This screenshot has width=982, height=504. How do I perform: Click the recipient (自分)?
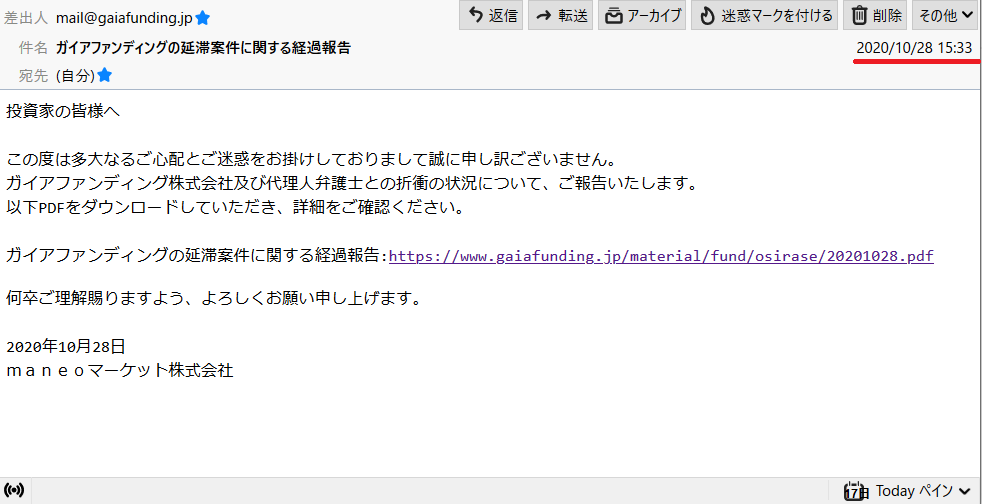[x=75, y=76]
